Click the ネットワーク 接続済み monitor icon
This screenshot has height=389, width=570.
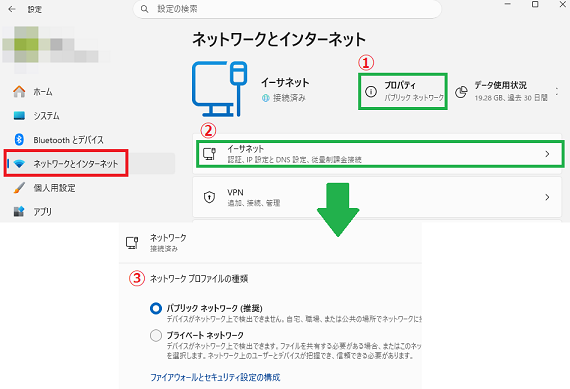point(132,242)
